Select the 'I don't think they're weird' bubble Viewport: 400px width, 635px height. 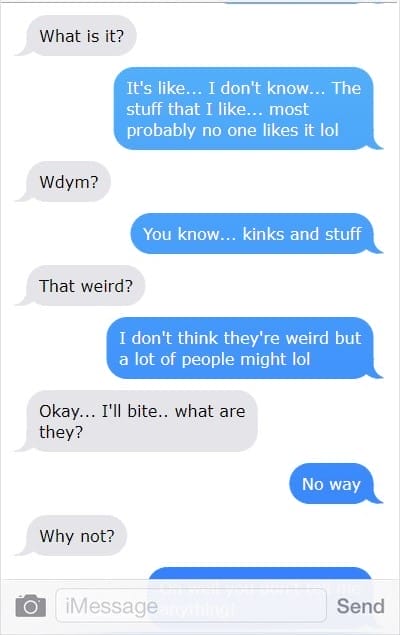click(244, 348)
